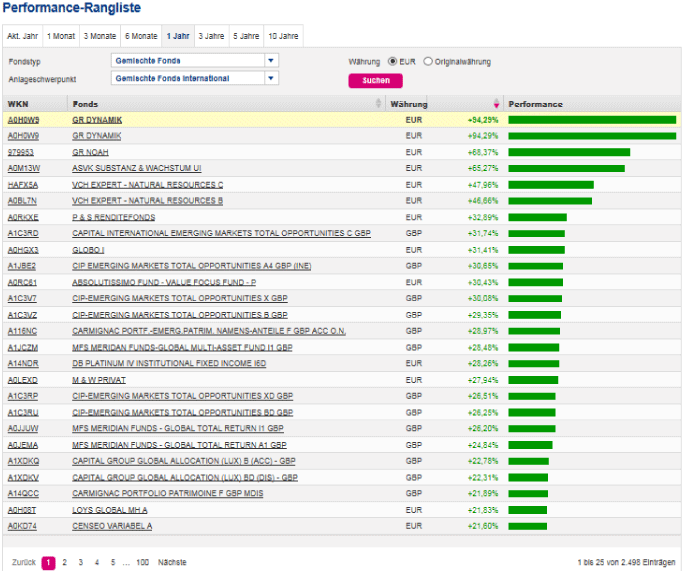Jump to page 100 of results
684x571 pixels.
point(143,562)
